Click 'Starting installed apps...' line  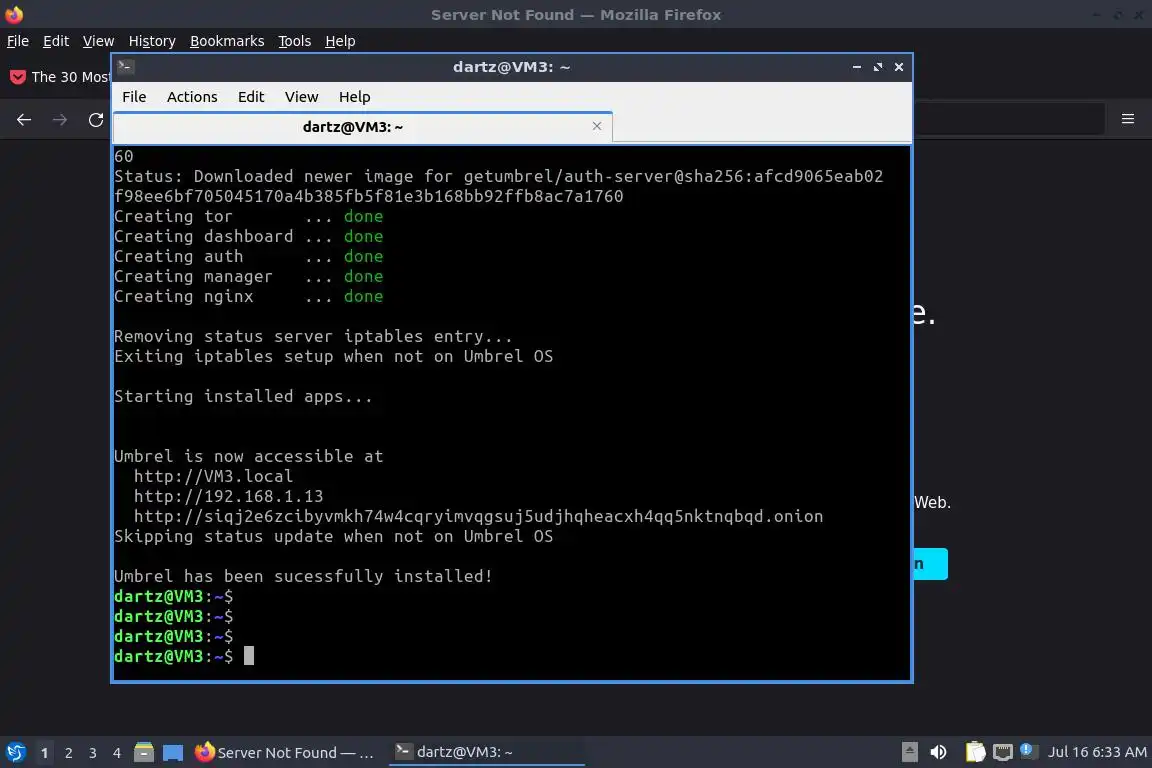[243, 397]
